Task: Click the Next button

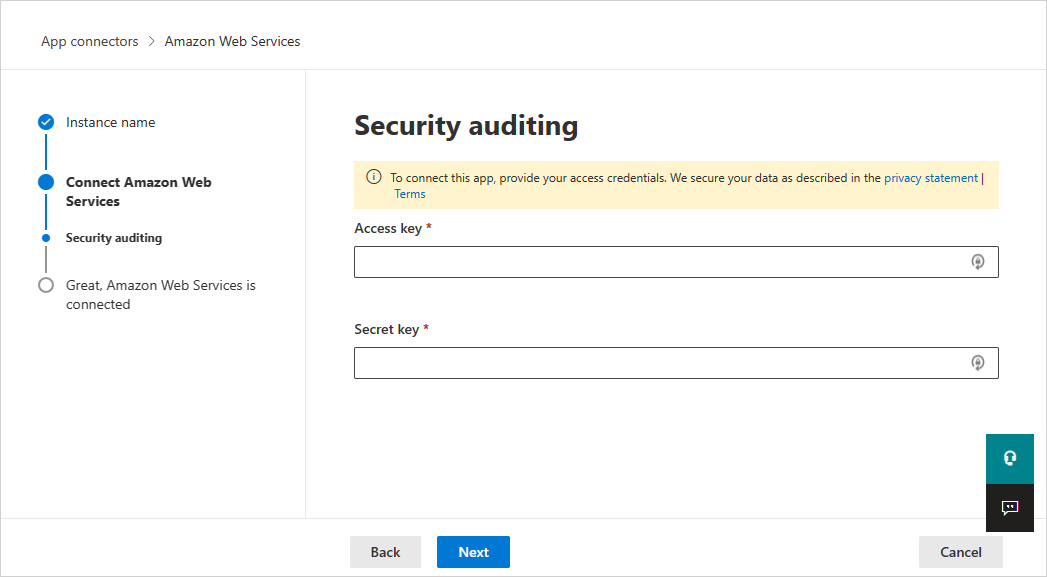Action: (473, 551)
